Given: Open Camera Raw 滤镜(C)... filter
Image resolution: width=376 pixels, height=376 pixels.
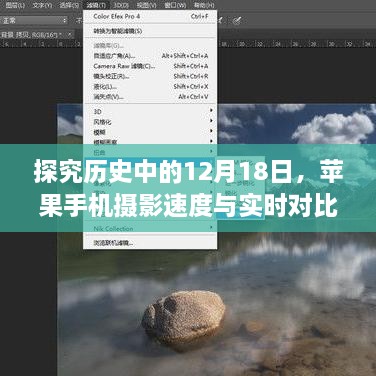Looking at the screenshot, I should tap(150, 66).
